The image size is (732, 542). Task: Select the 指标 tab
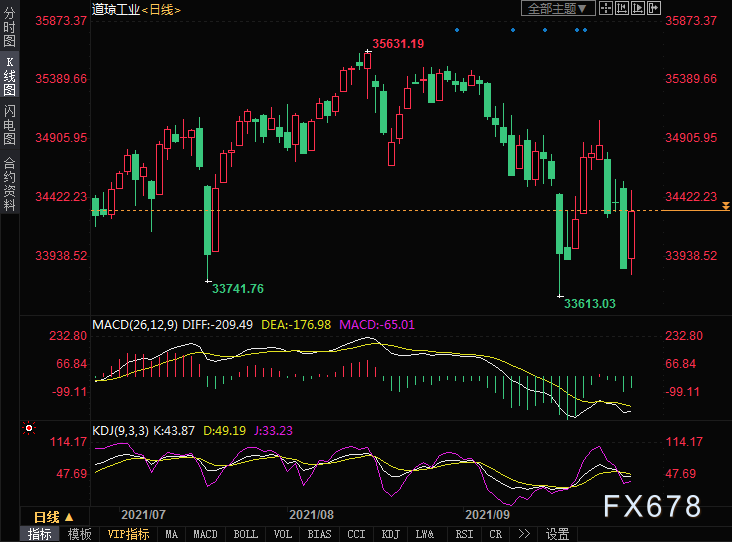point(40,534)
